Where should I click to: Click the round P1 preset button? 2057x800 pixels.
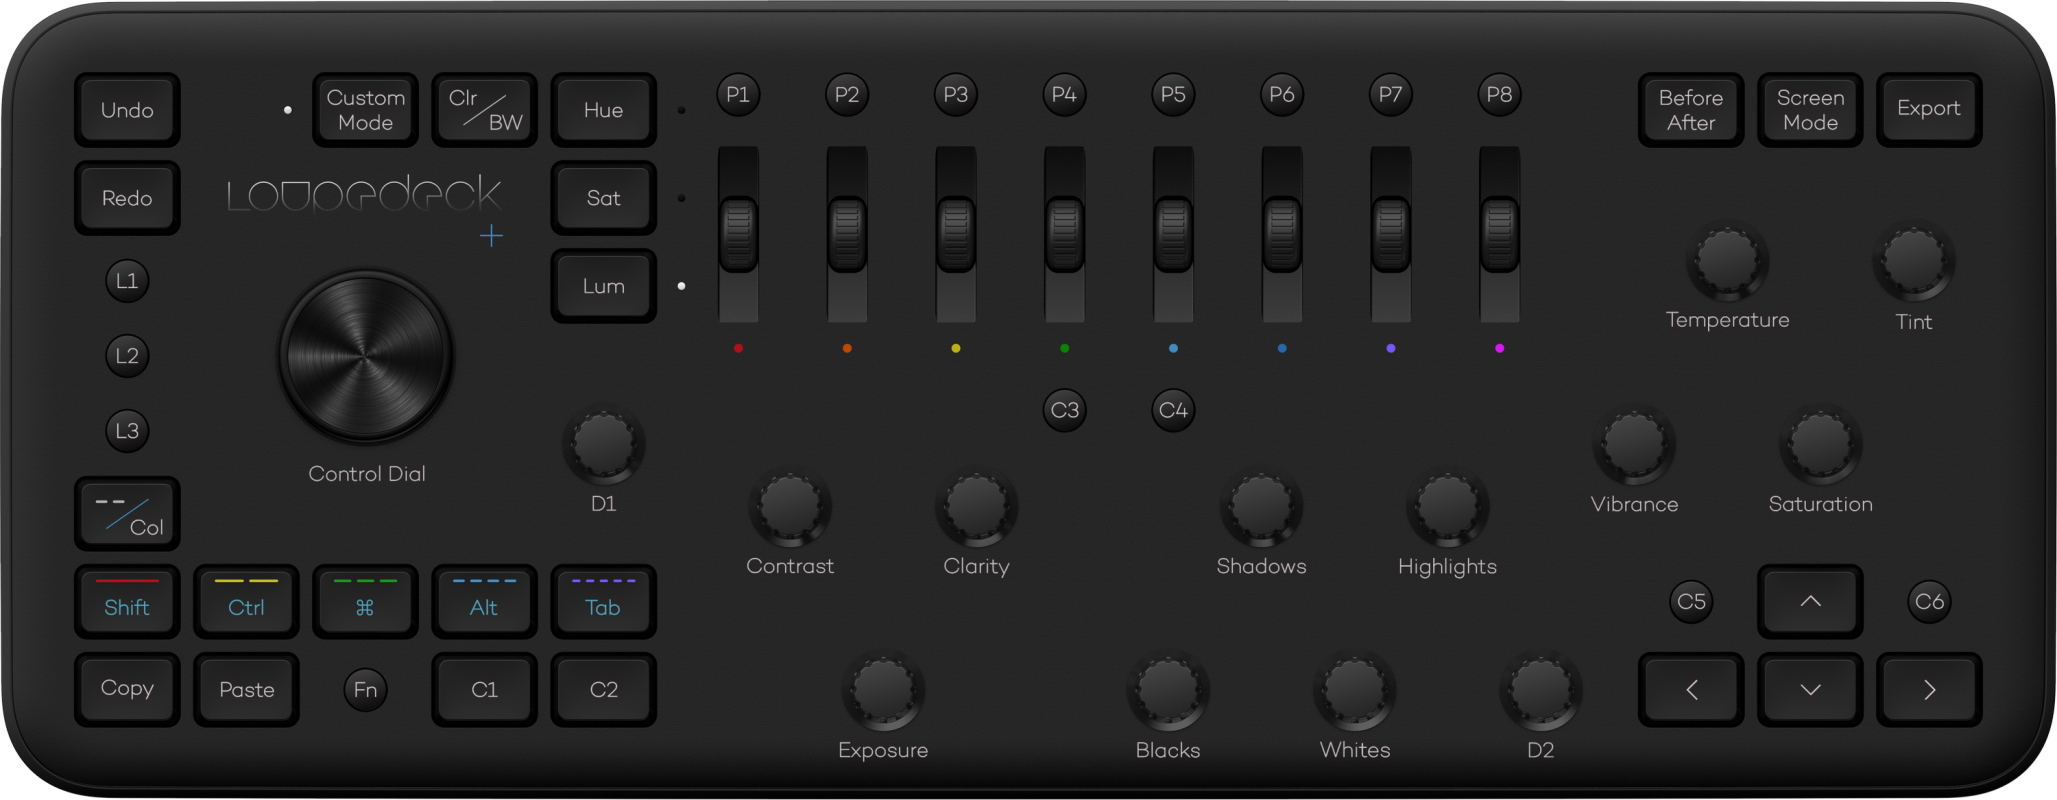point(738,95)
